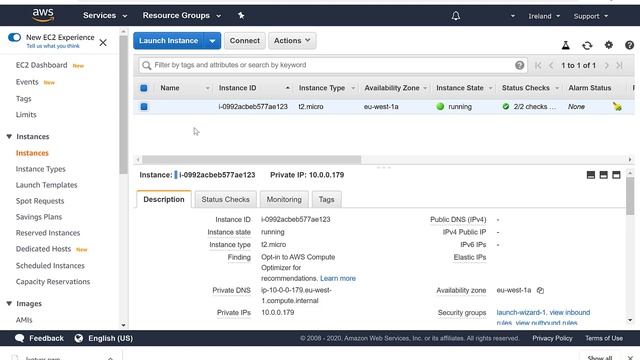This screenshot has width=640, height=360.
Task: Open the Description tab
Action: coord(164,200)
